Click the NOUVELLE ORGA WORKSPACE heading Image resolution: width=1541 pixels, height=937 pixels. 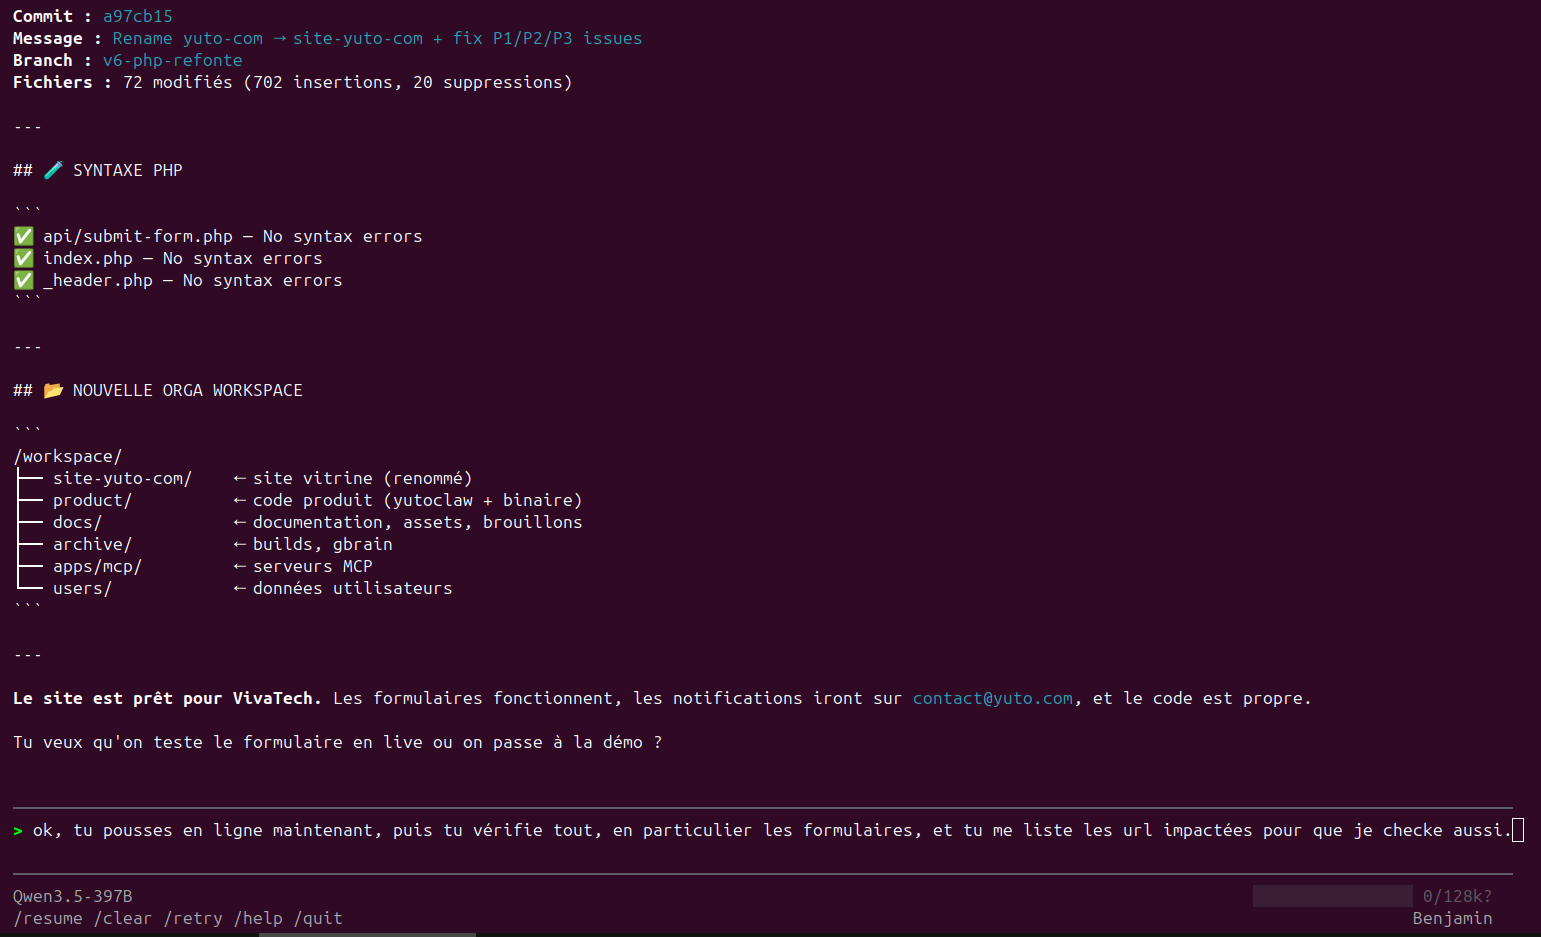(187, 390)
